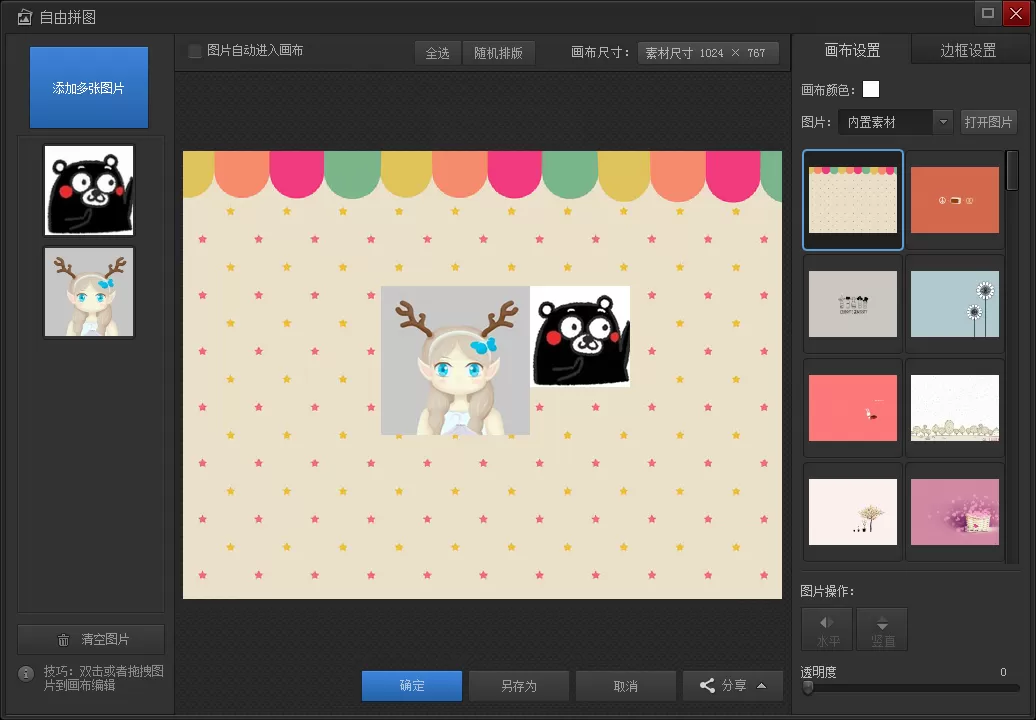Click the 随机排版 button
This screenshot has width=1036, height=720.
(x=498, y=53)
